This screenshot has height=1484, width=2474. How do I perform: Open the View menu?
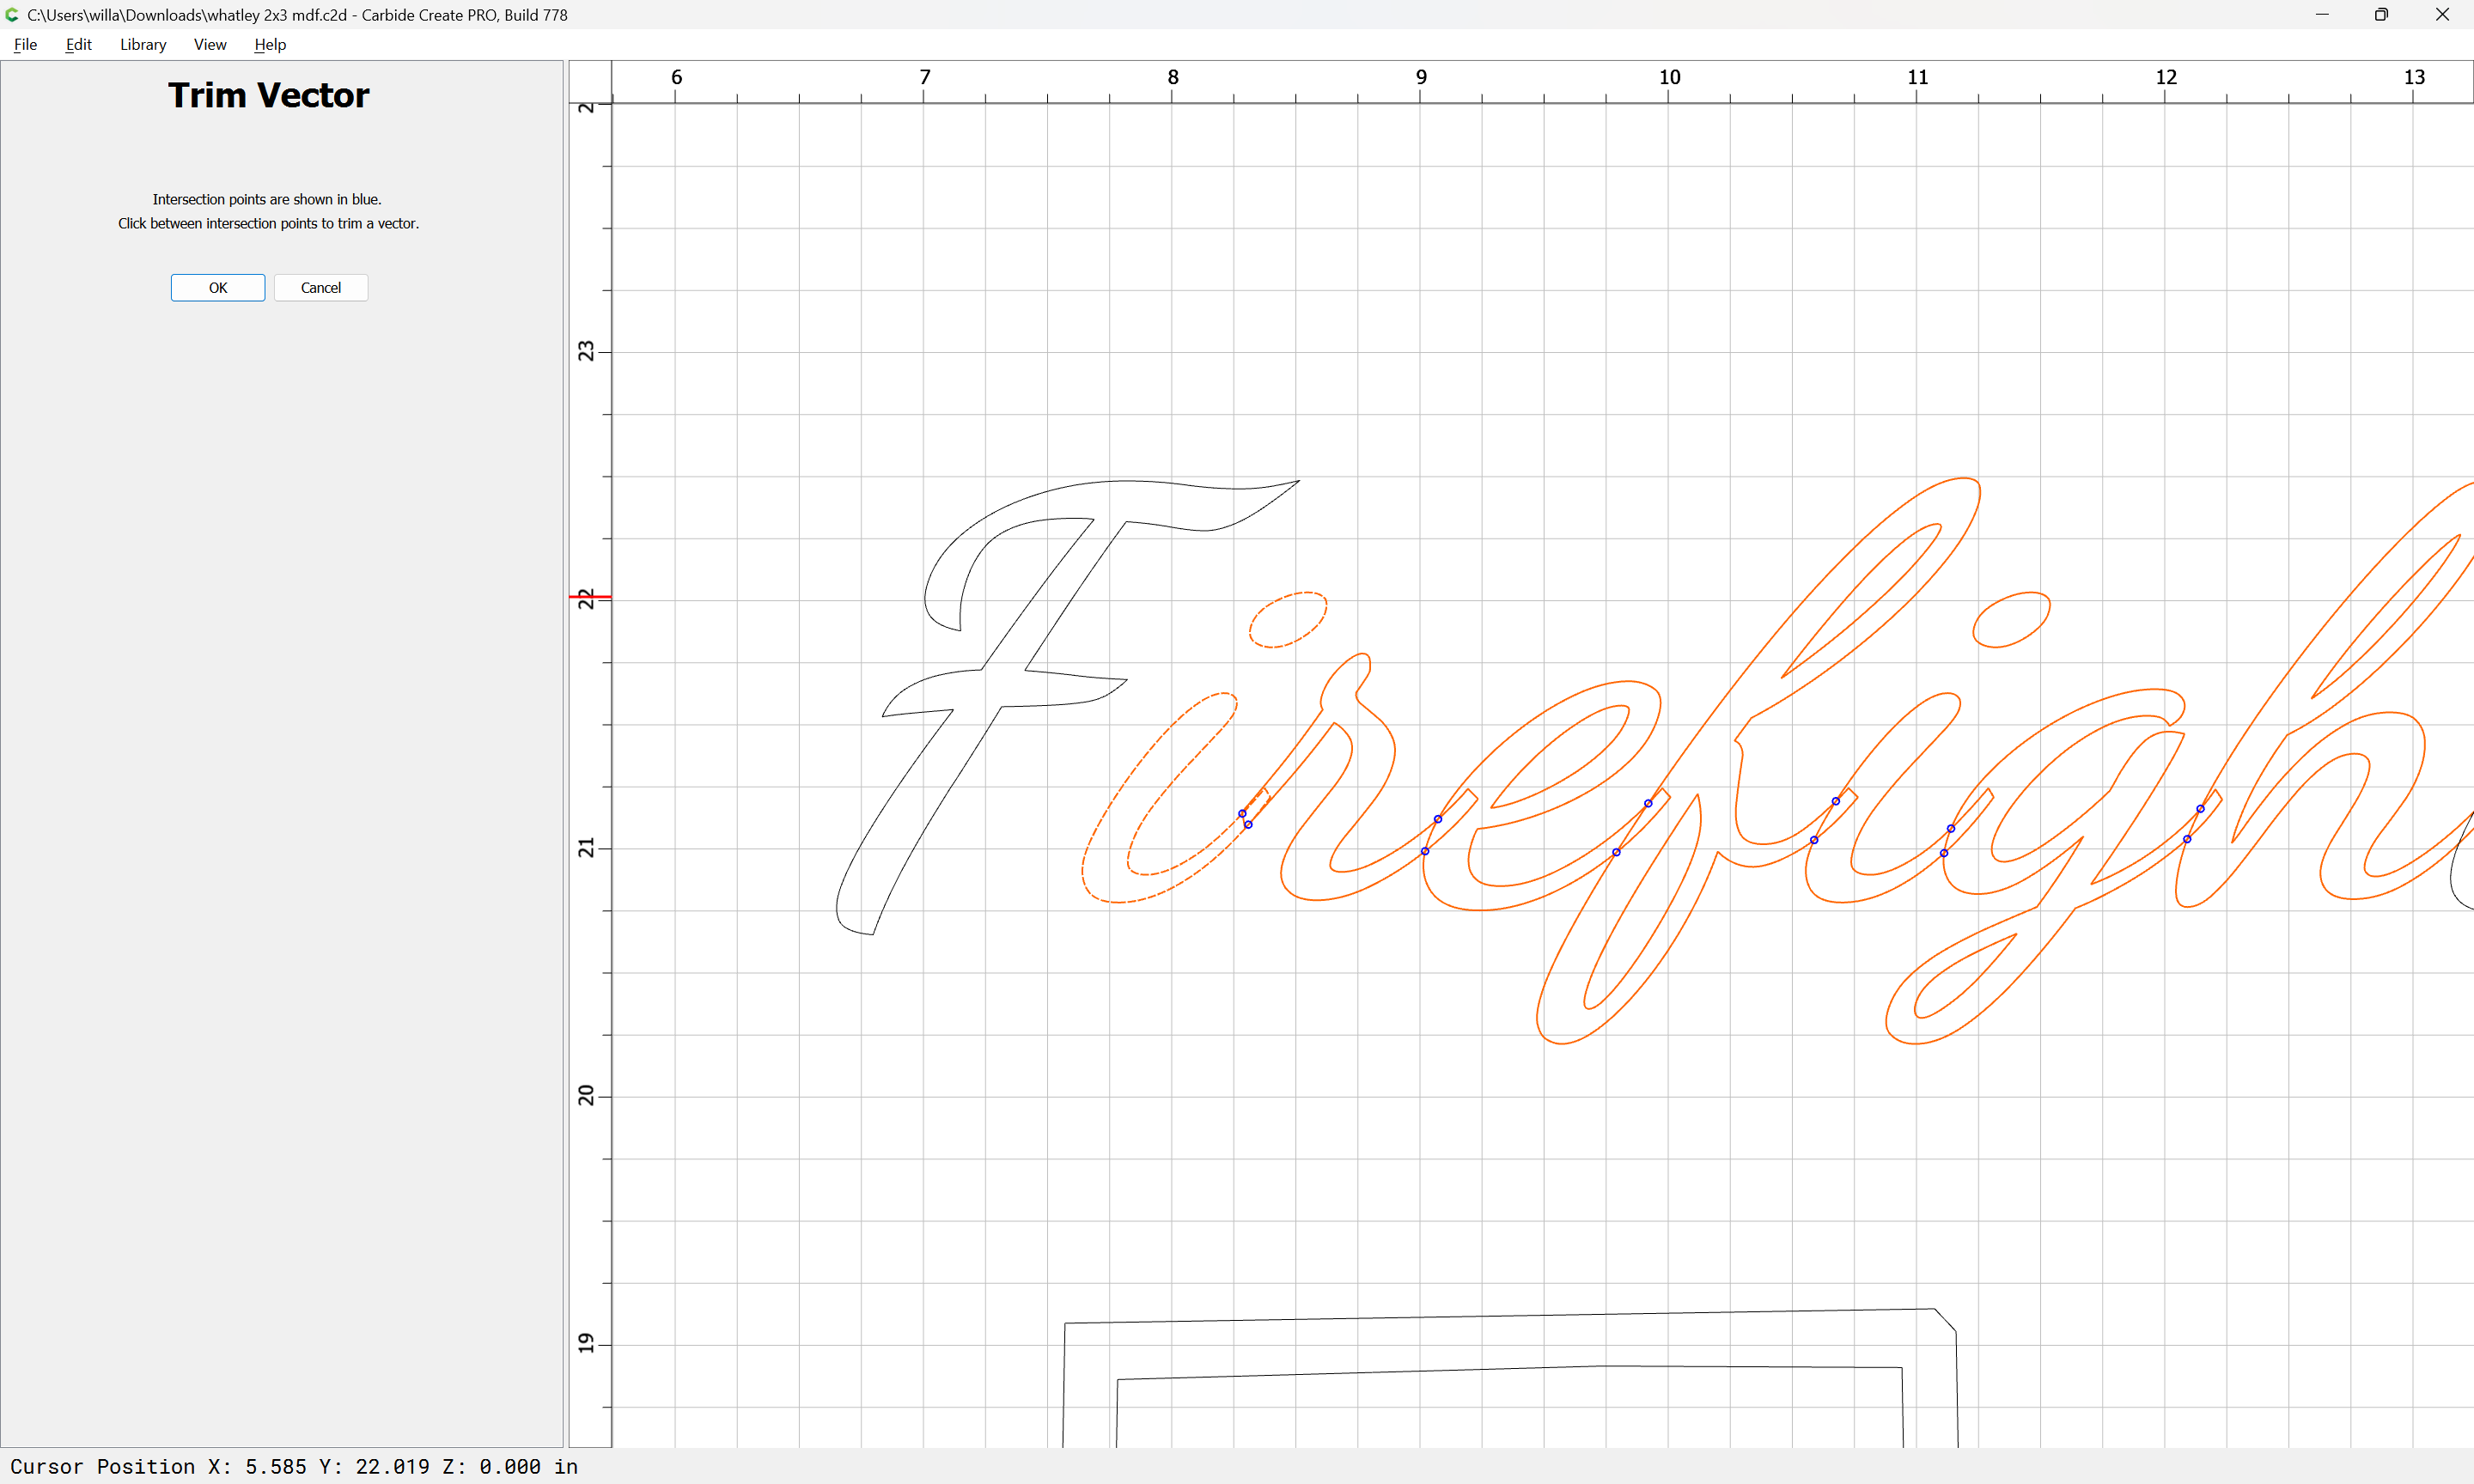click(x=210, y=45)
